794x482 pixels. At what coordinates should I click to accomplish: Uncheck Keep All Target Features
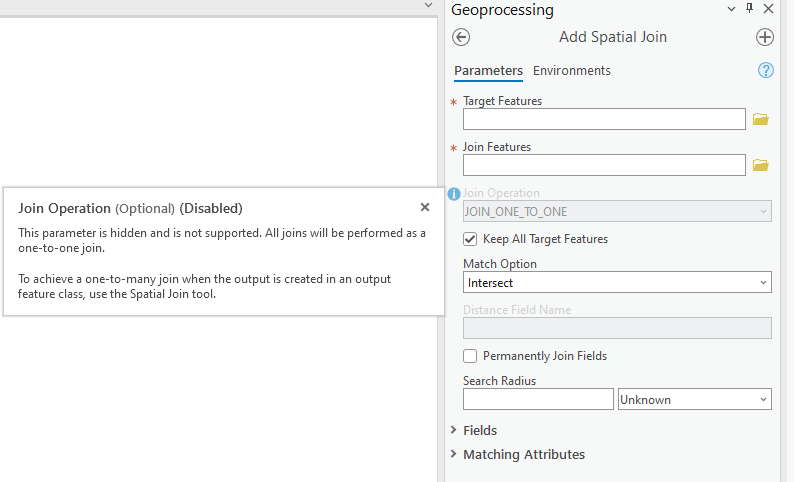(470, 239)
